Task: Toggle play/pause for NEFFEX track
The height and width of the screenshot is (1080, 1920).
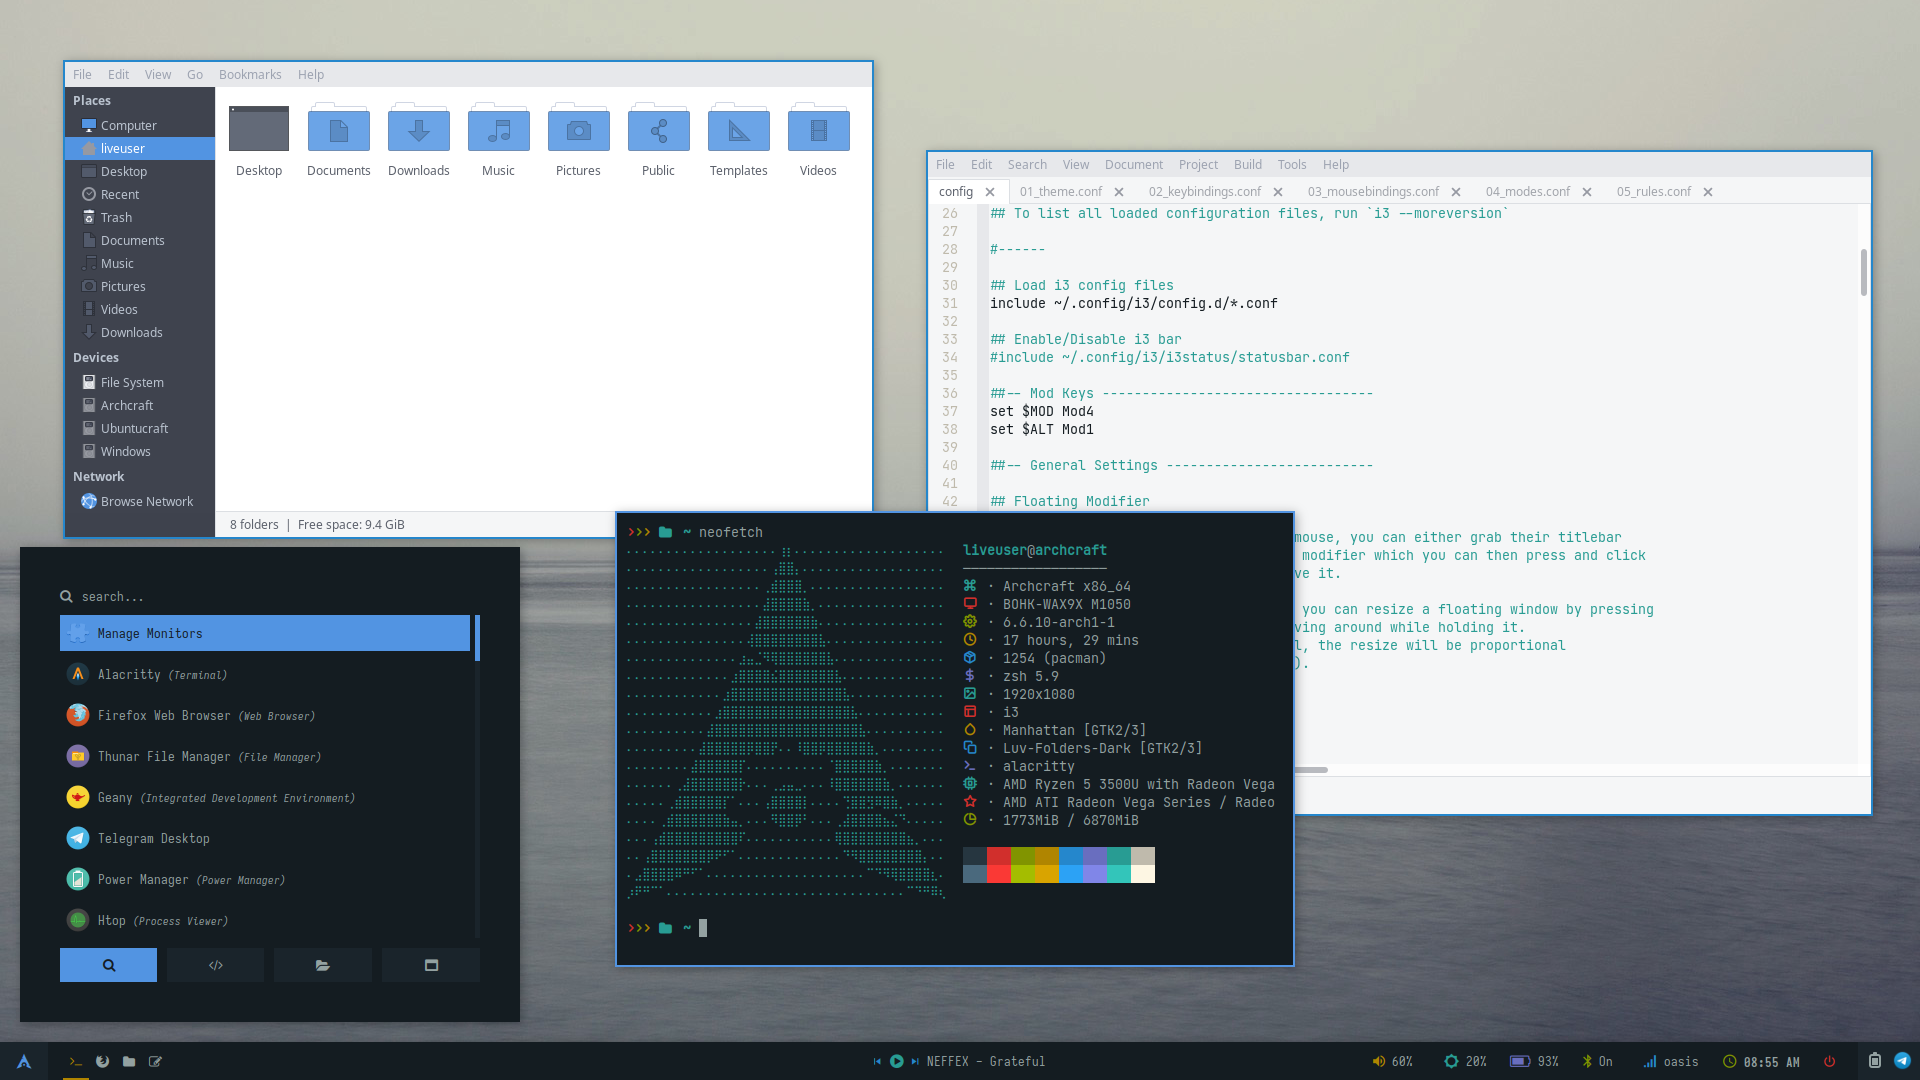Action: (x=896, y=1062)
